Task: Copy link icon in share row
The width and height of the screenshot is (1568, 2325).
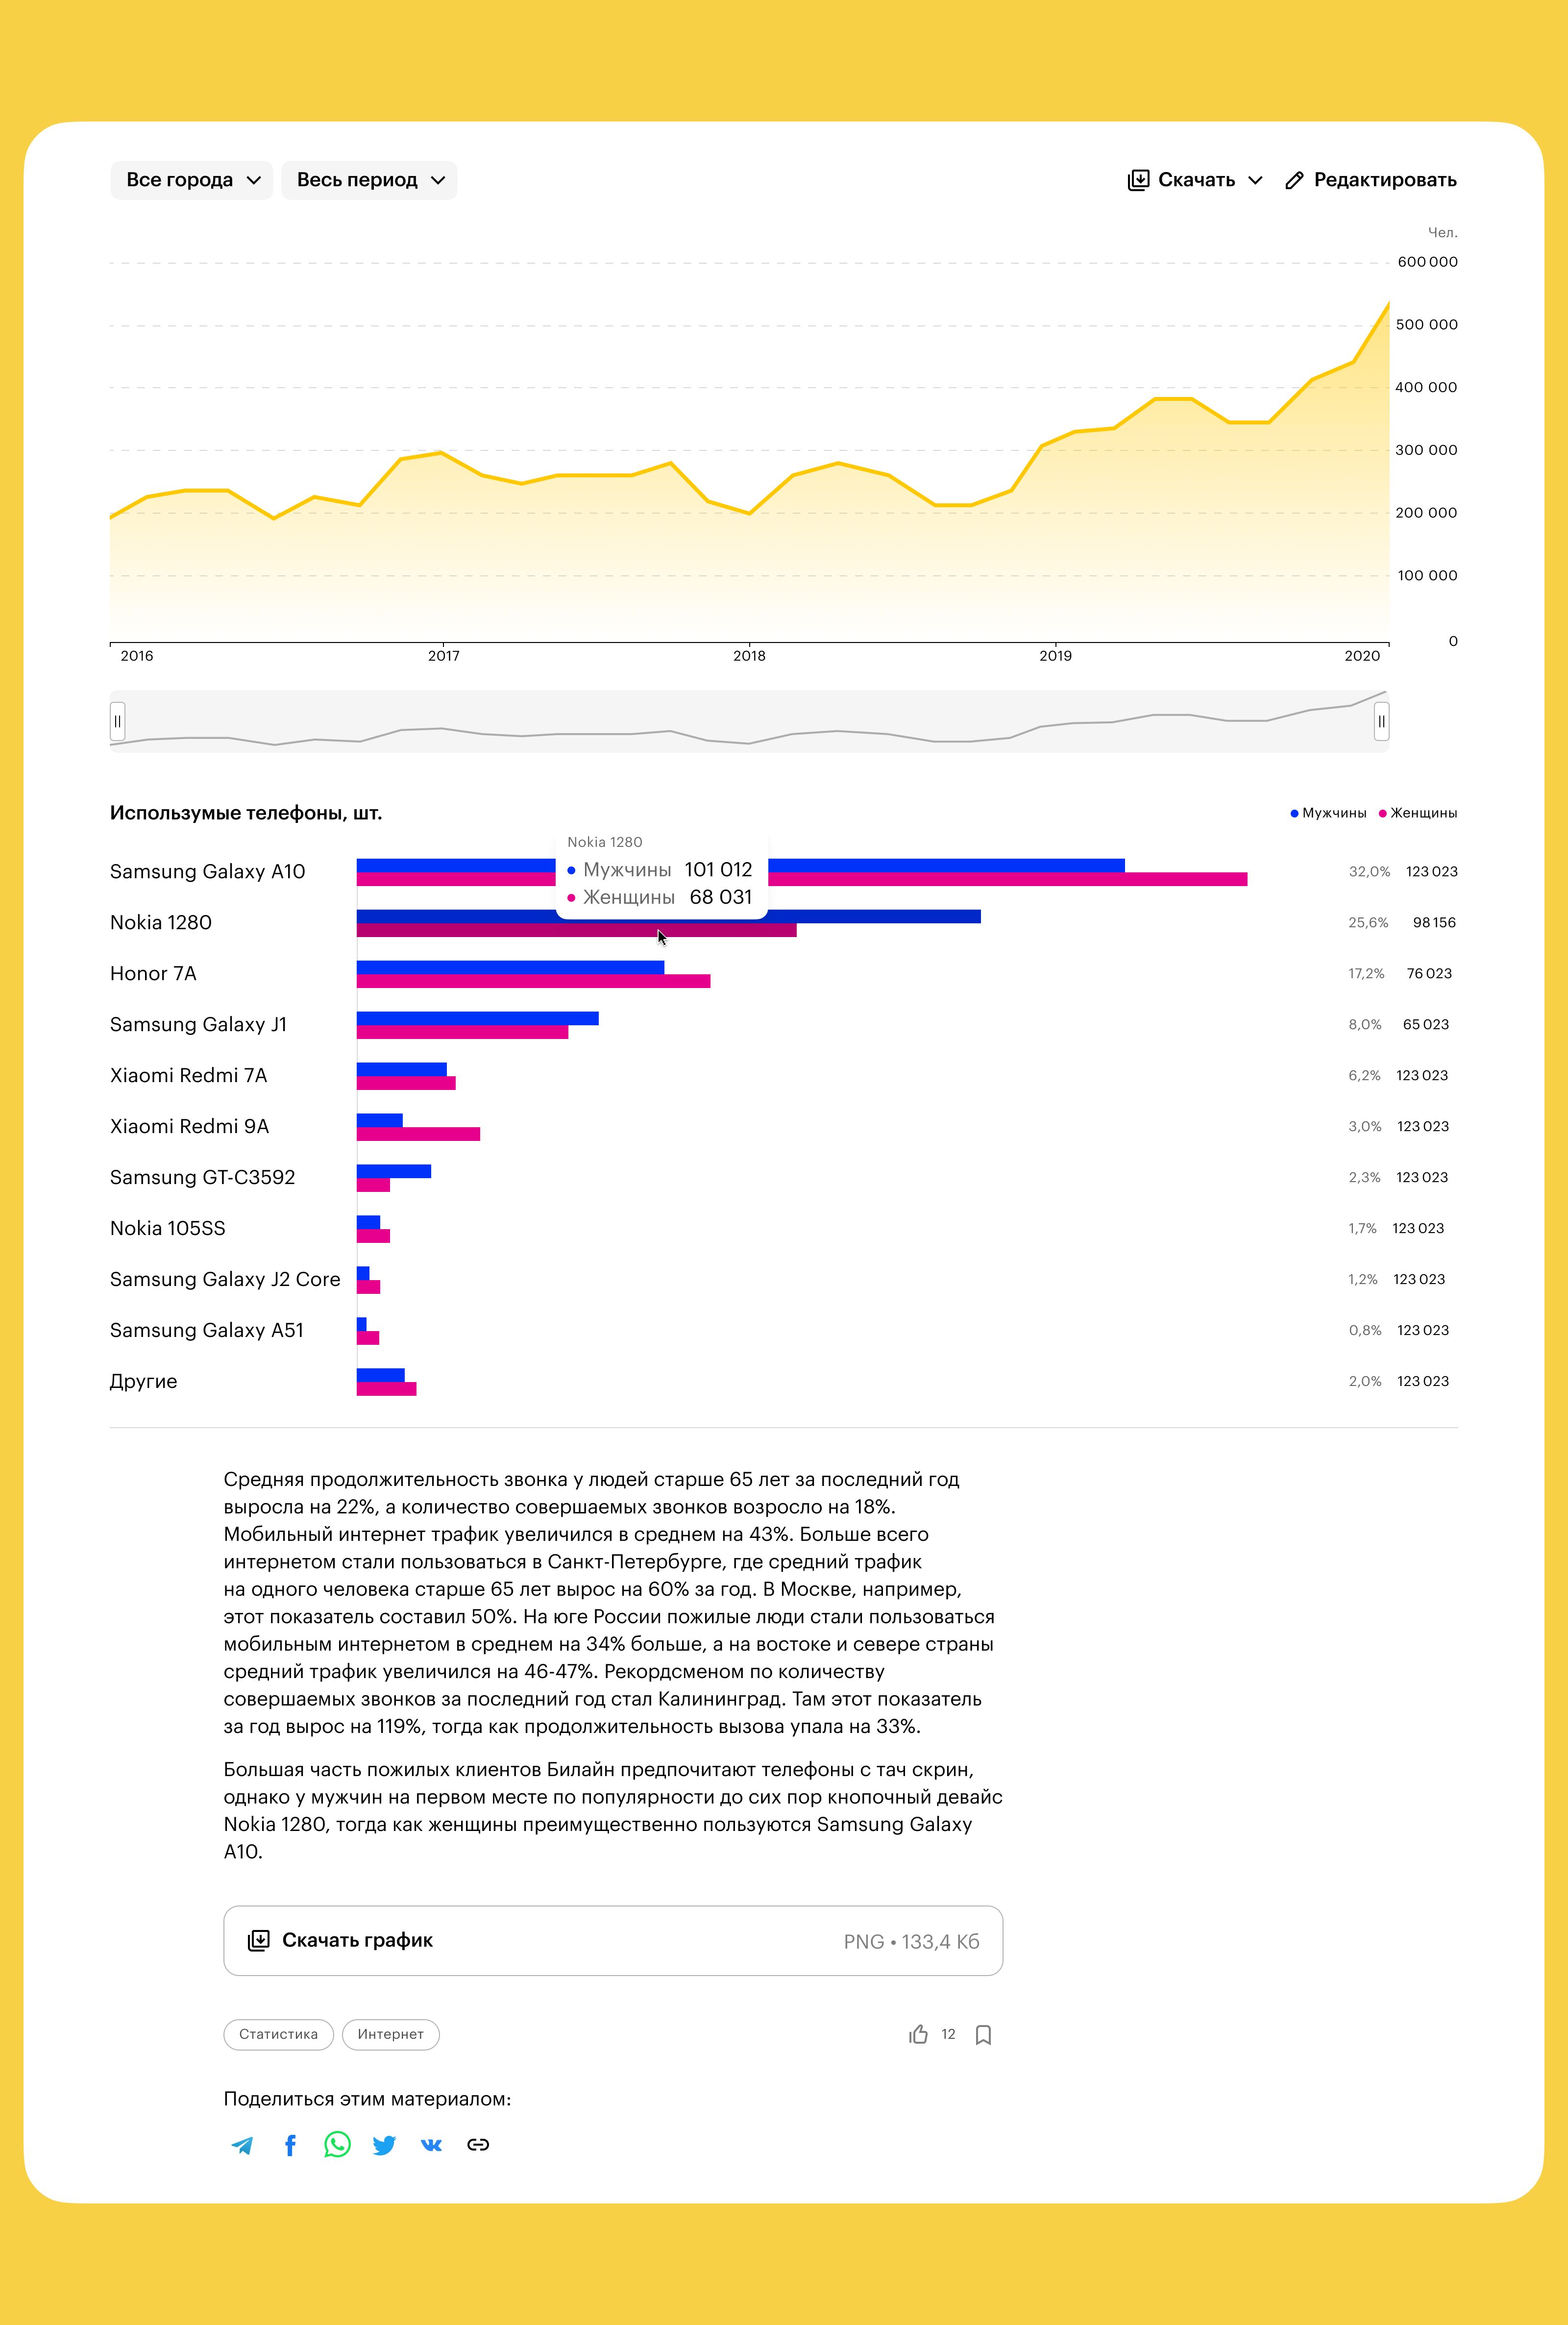Action: point(478,2145)
